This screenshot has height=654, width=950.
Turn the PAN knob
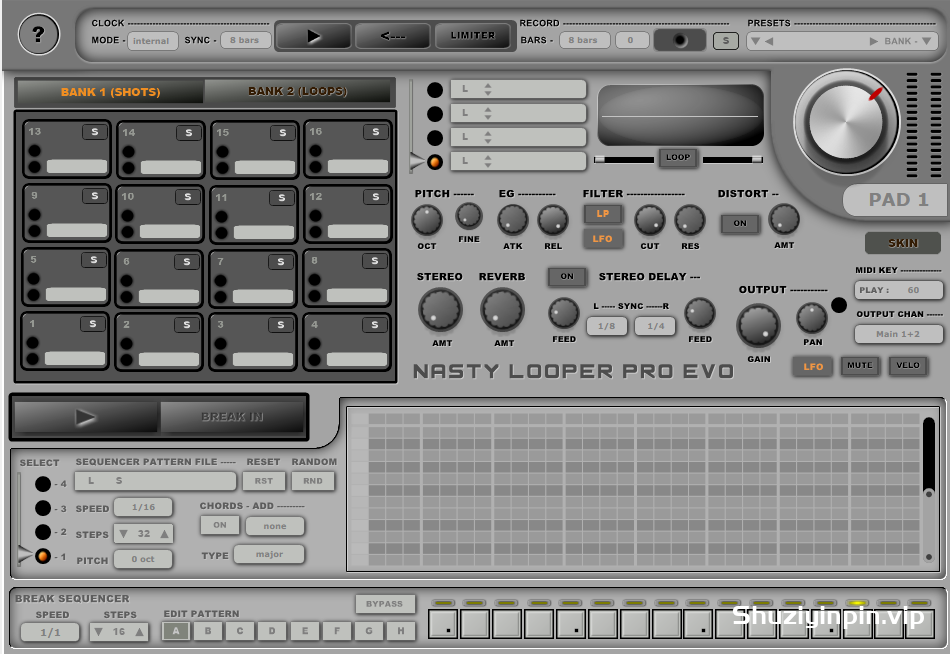(x=812, y=318)
